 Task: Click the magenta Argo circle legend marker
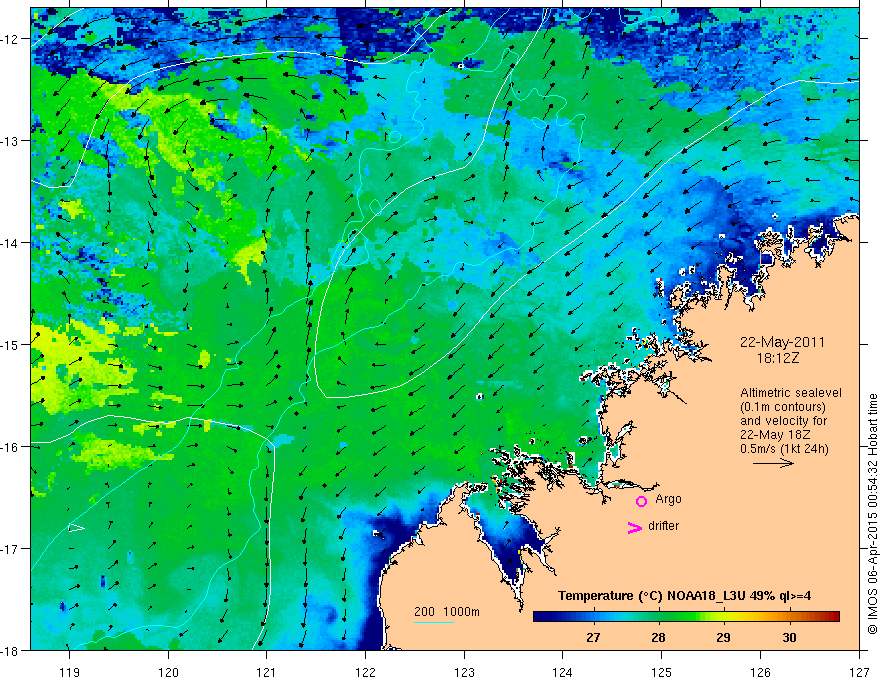coord(641,501)
